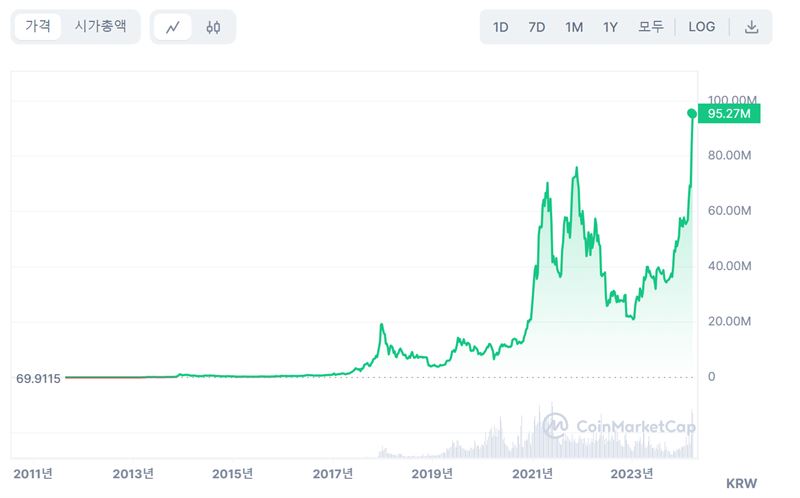
Task: Click the 69.9115 starting price label
Action: point(39,378)
